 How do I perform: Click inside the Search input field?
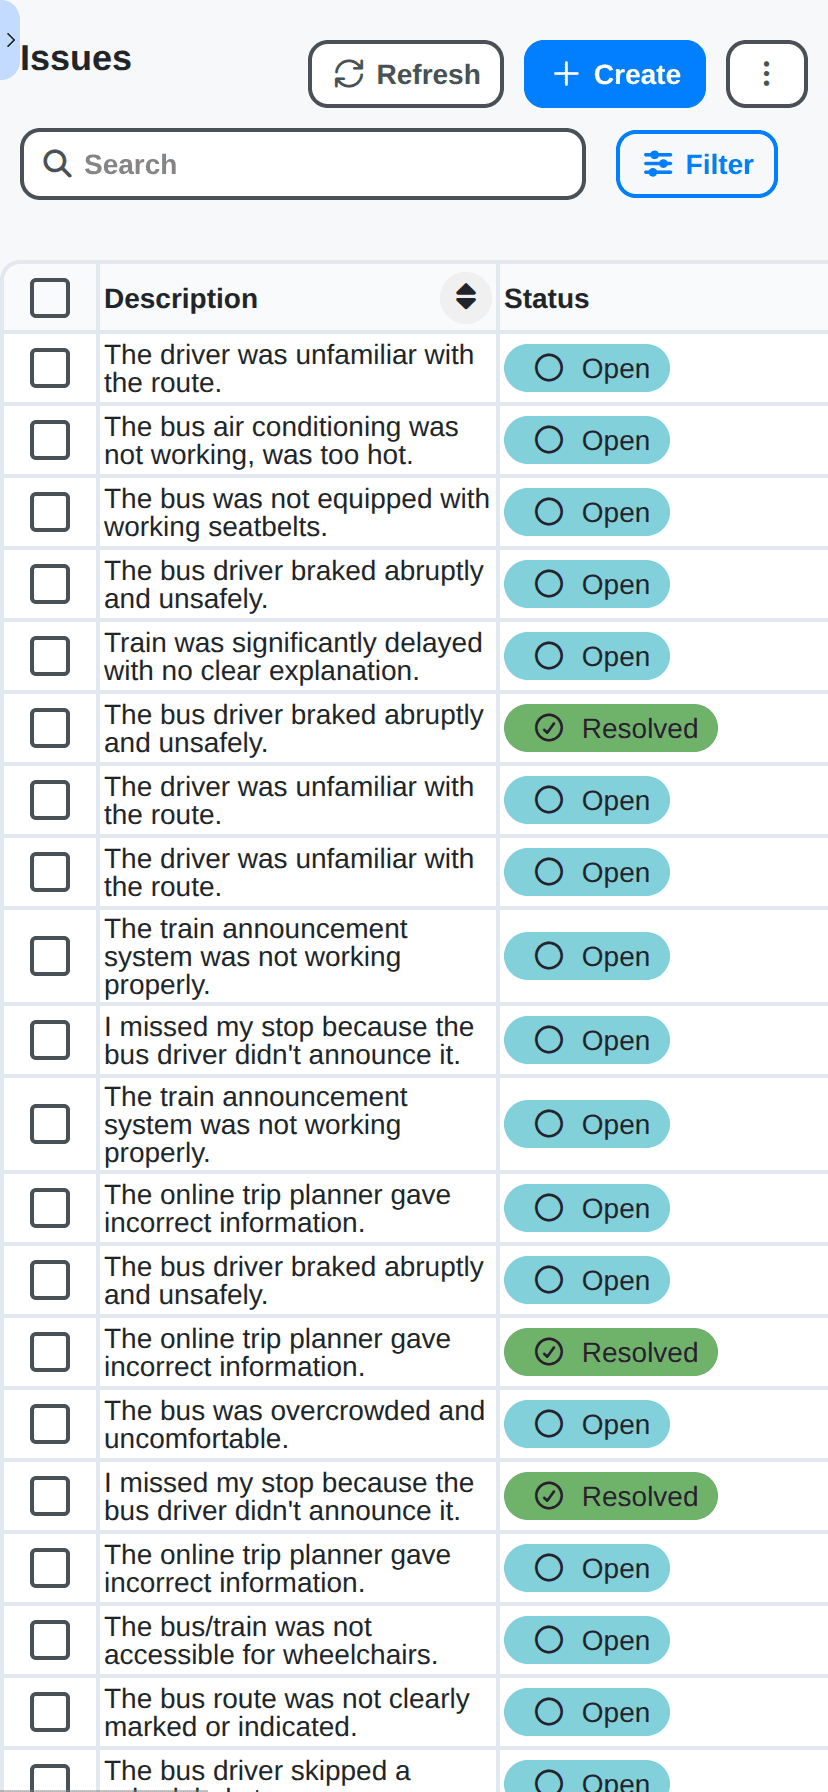pyautogui.click(x=300, y=163)
